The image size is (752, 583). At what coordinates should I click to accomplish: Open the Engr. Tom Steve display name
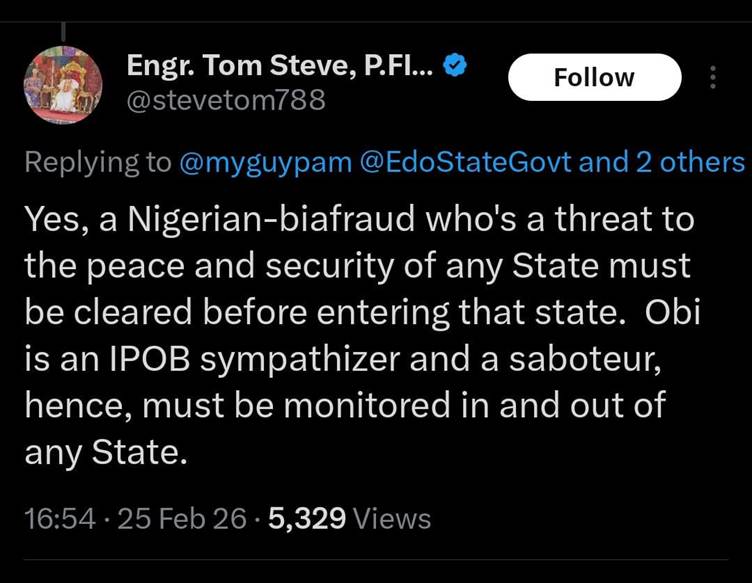280,66
